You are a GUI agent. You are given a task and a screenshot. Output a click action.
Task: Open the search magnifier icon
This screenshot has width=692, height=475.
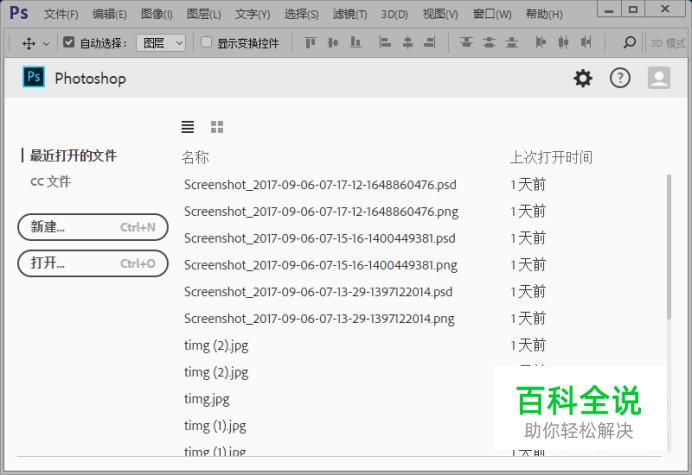click(629, 42)
